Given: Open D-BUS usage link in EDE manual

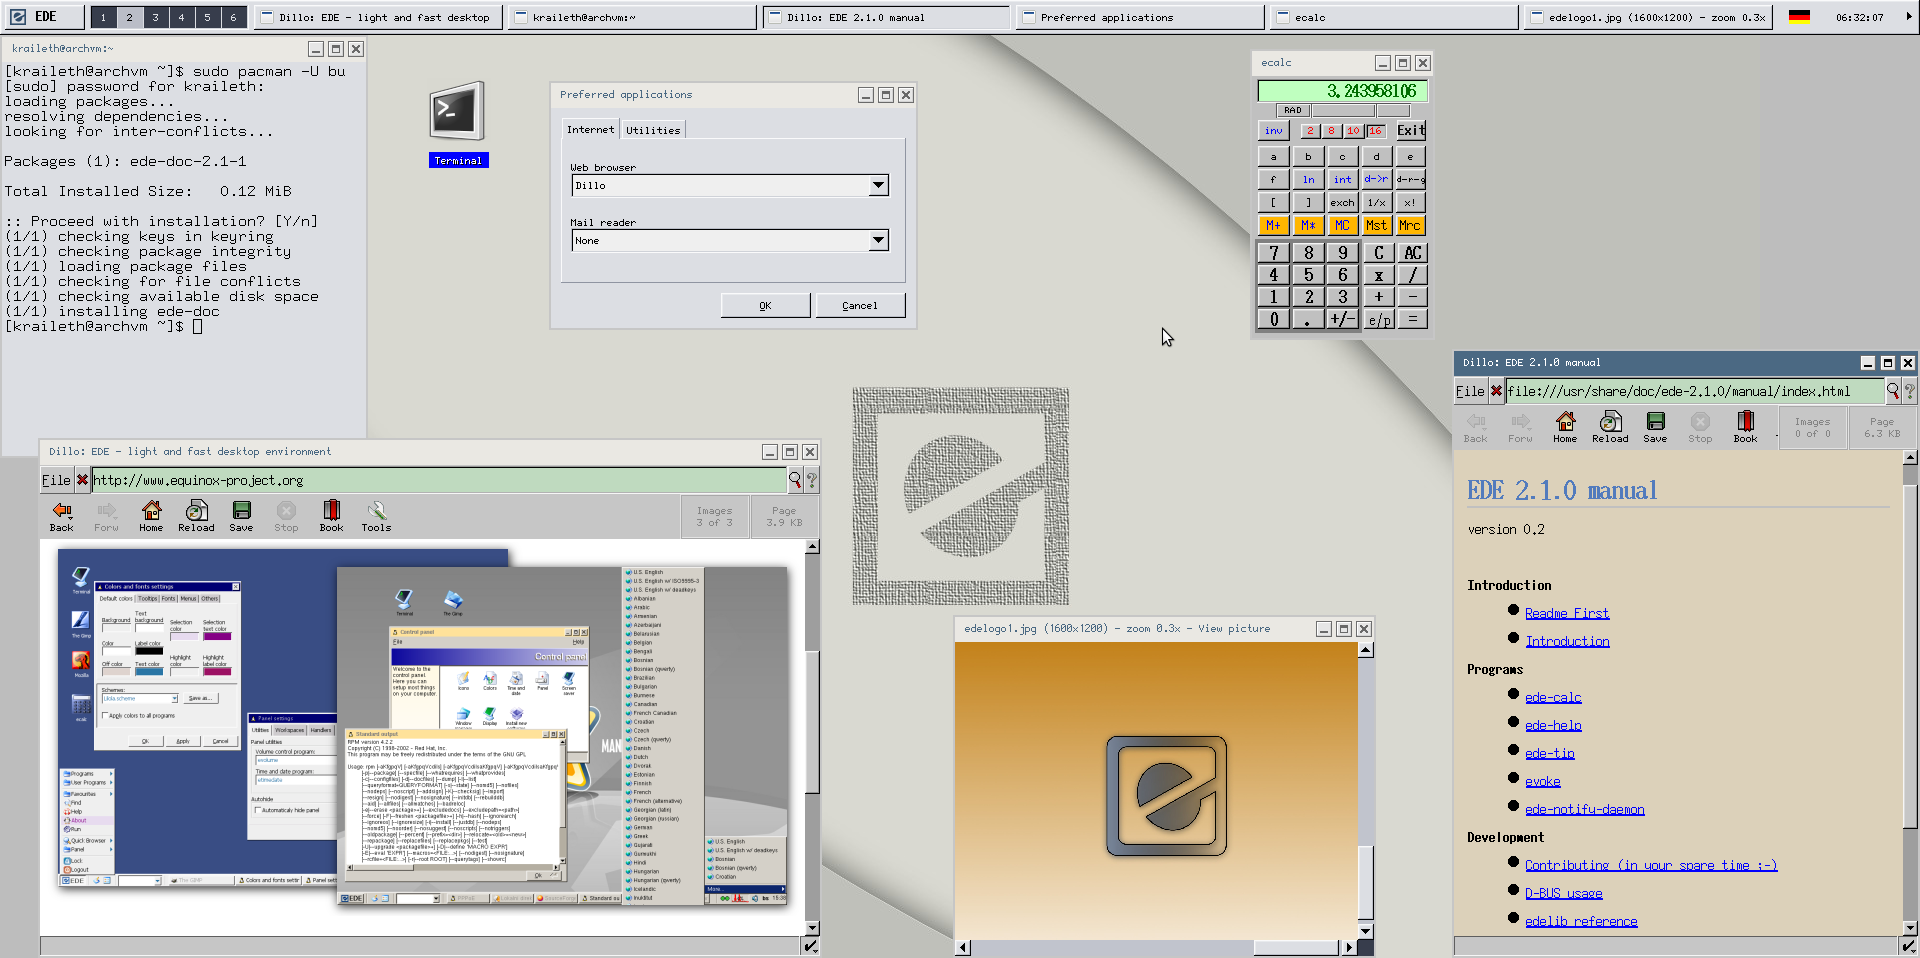Looking at the screenshot, I should point(1563,893).
